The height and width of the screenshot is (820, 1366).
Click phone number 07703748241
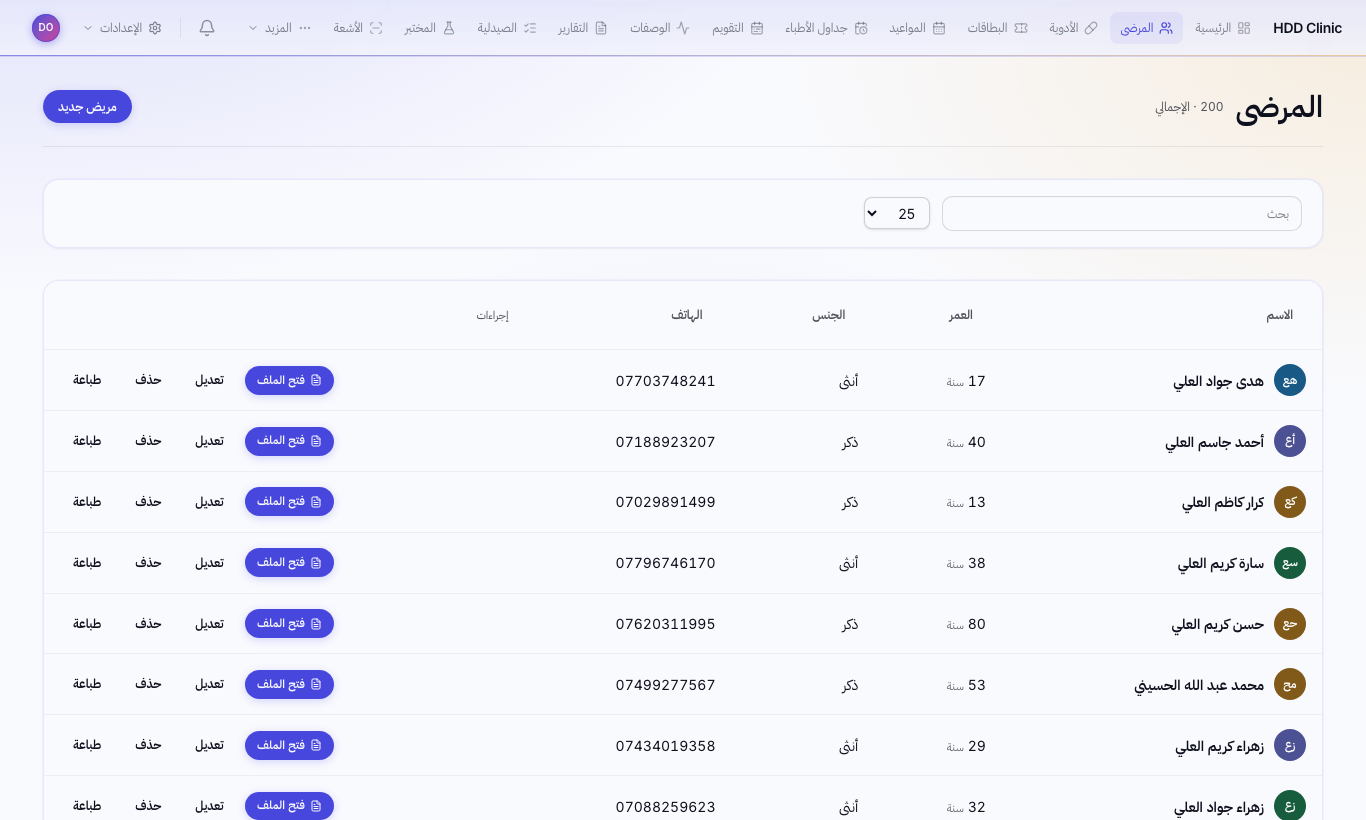click(x=666, y=381)
